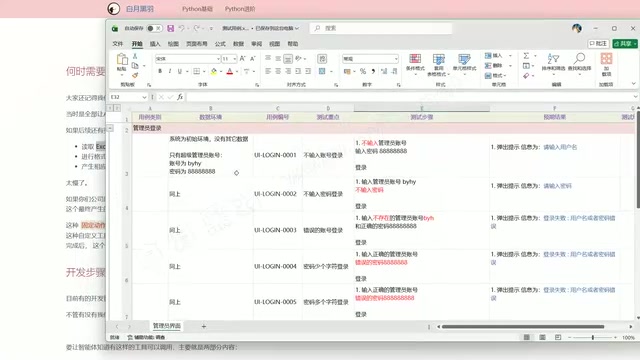Collapse the row group minus button
The width and height of the screenshot is (640, 360).
[x=110, y=128]
